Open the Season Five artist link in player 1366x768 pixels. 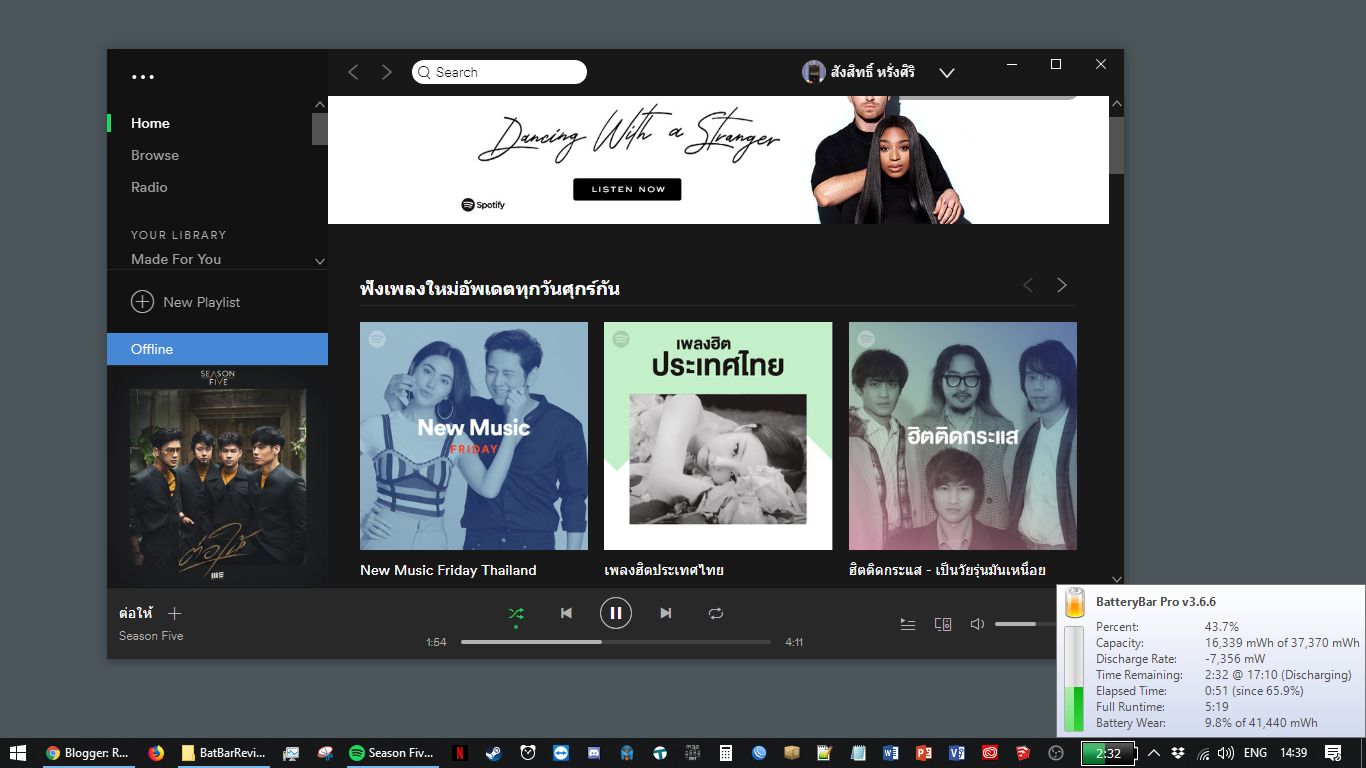click(151, 636)
